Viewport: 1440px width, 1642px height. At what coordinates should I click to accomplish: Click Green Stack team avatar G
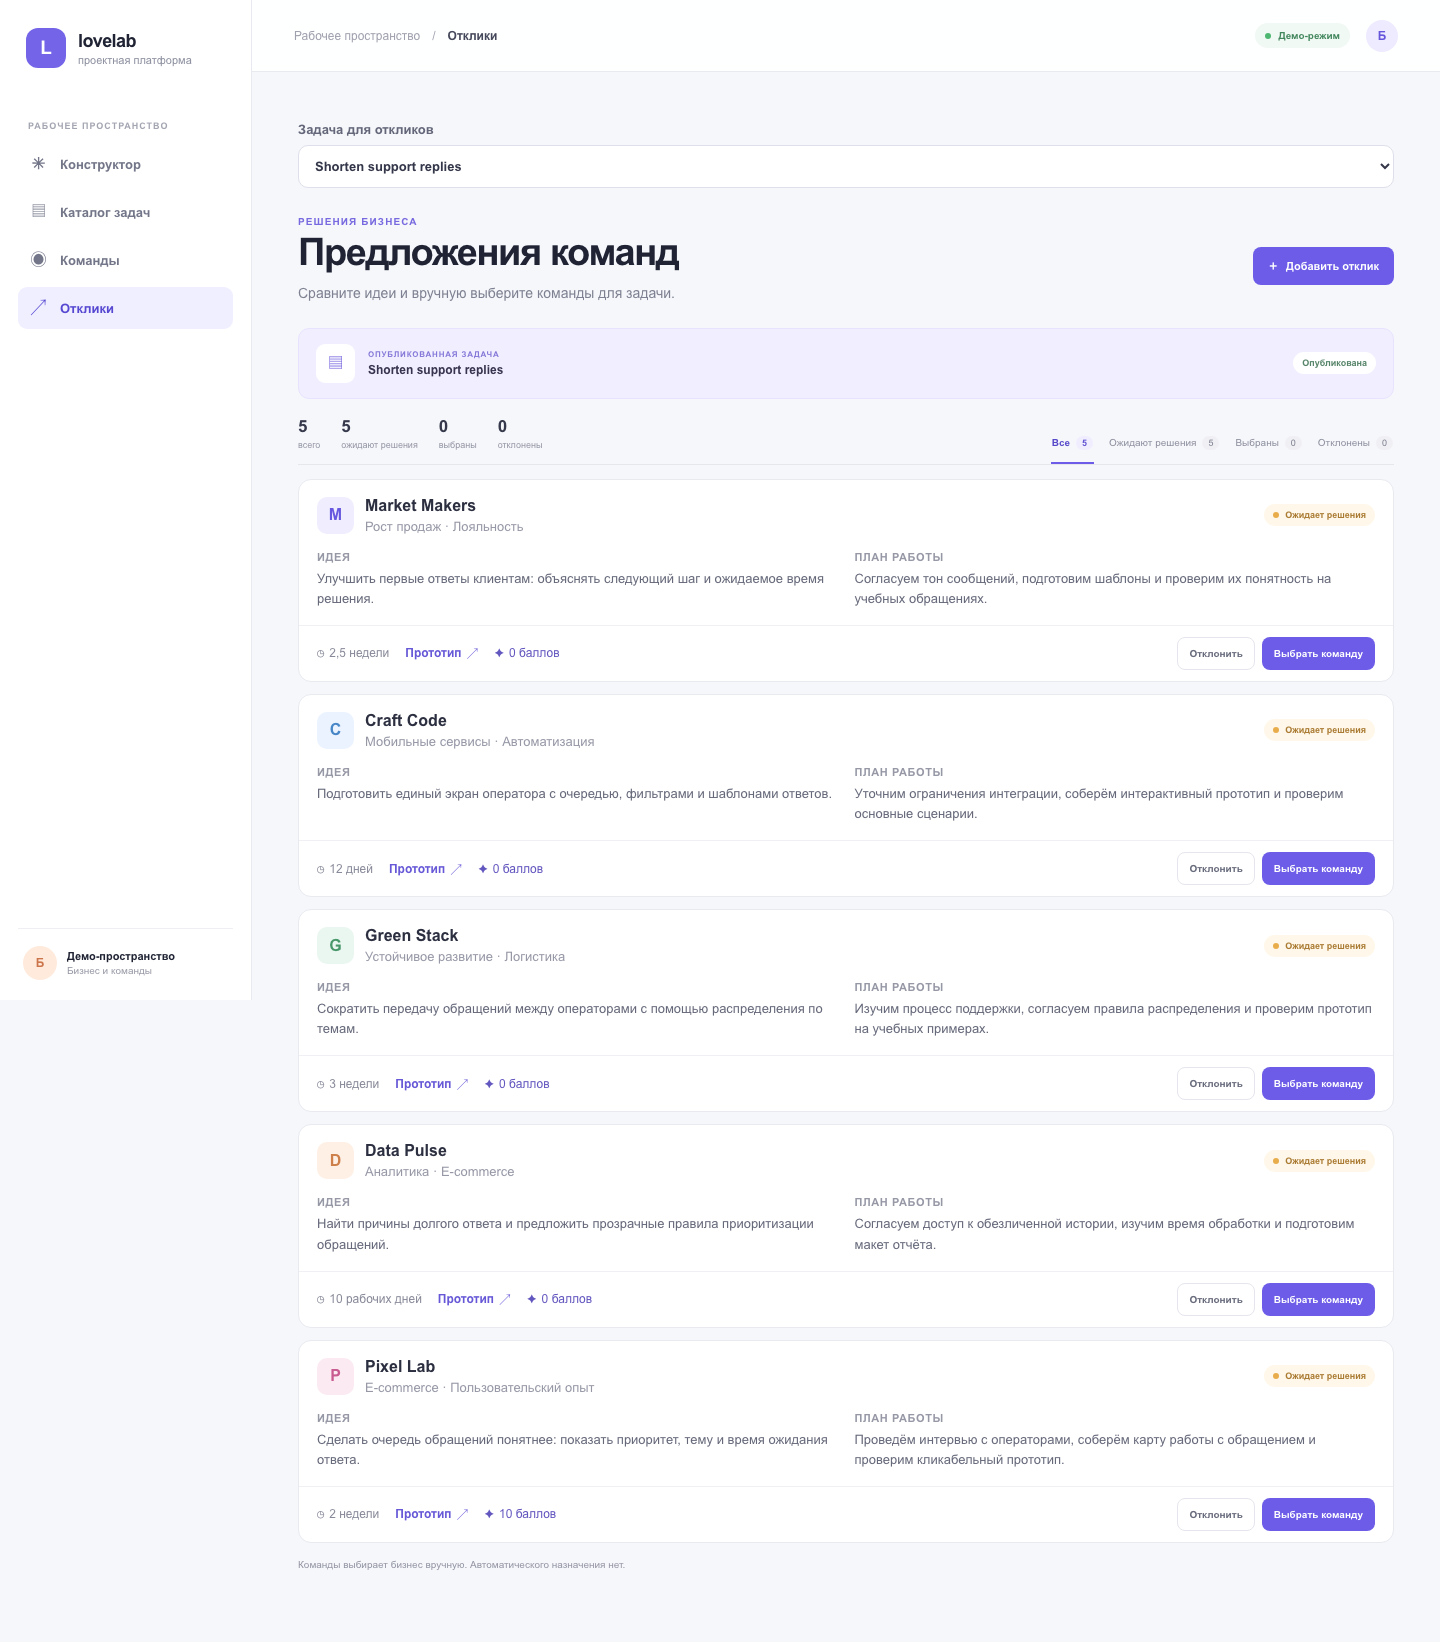click(335, 945)
